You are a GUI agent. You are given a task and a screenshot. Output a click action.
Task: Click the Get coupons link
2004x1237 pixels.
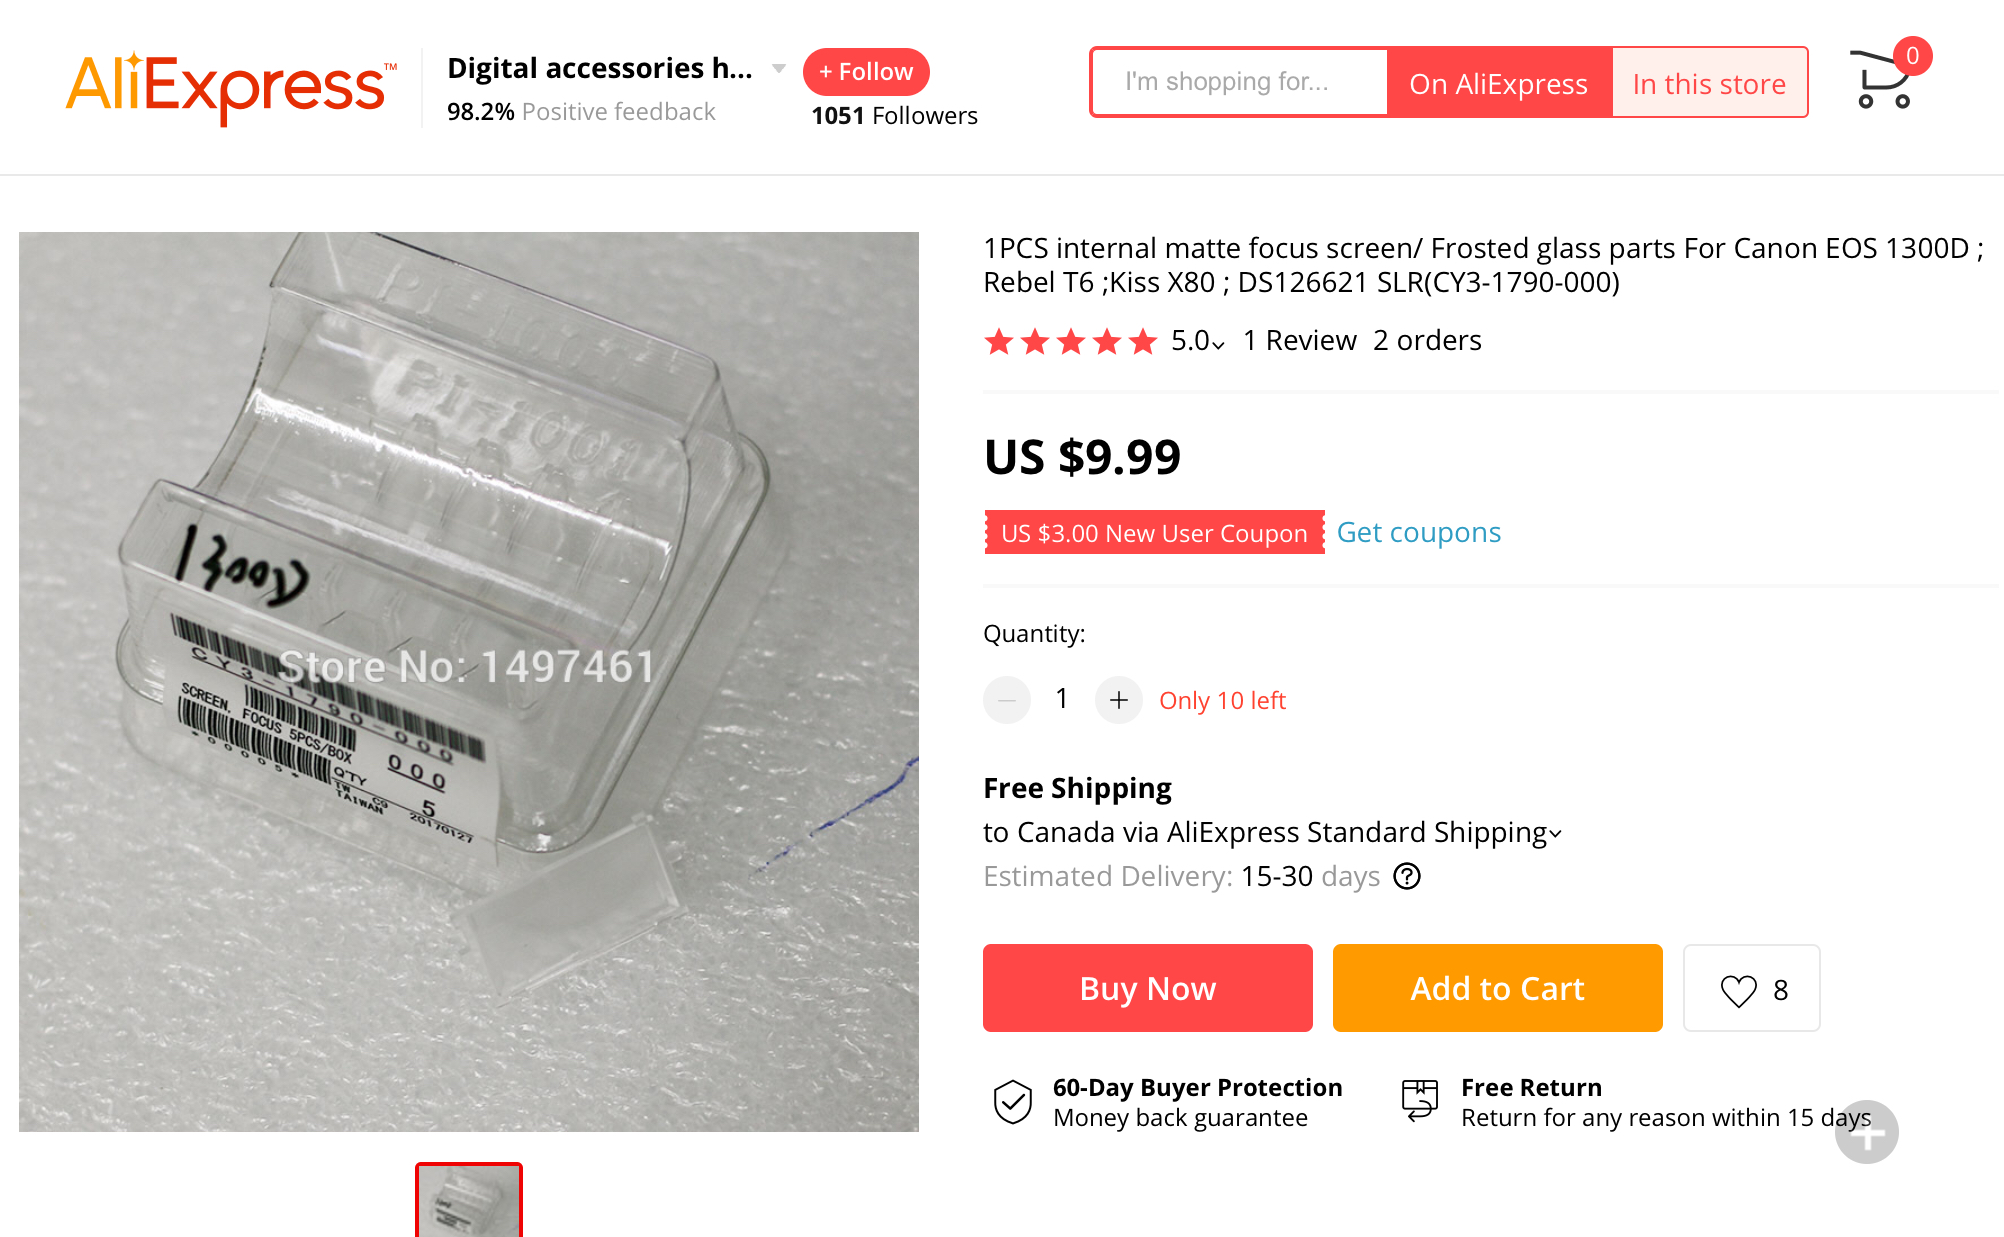coord(1418,532)
